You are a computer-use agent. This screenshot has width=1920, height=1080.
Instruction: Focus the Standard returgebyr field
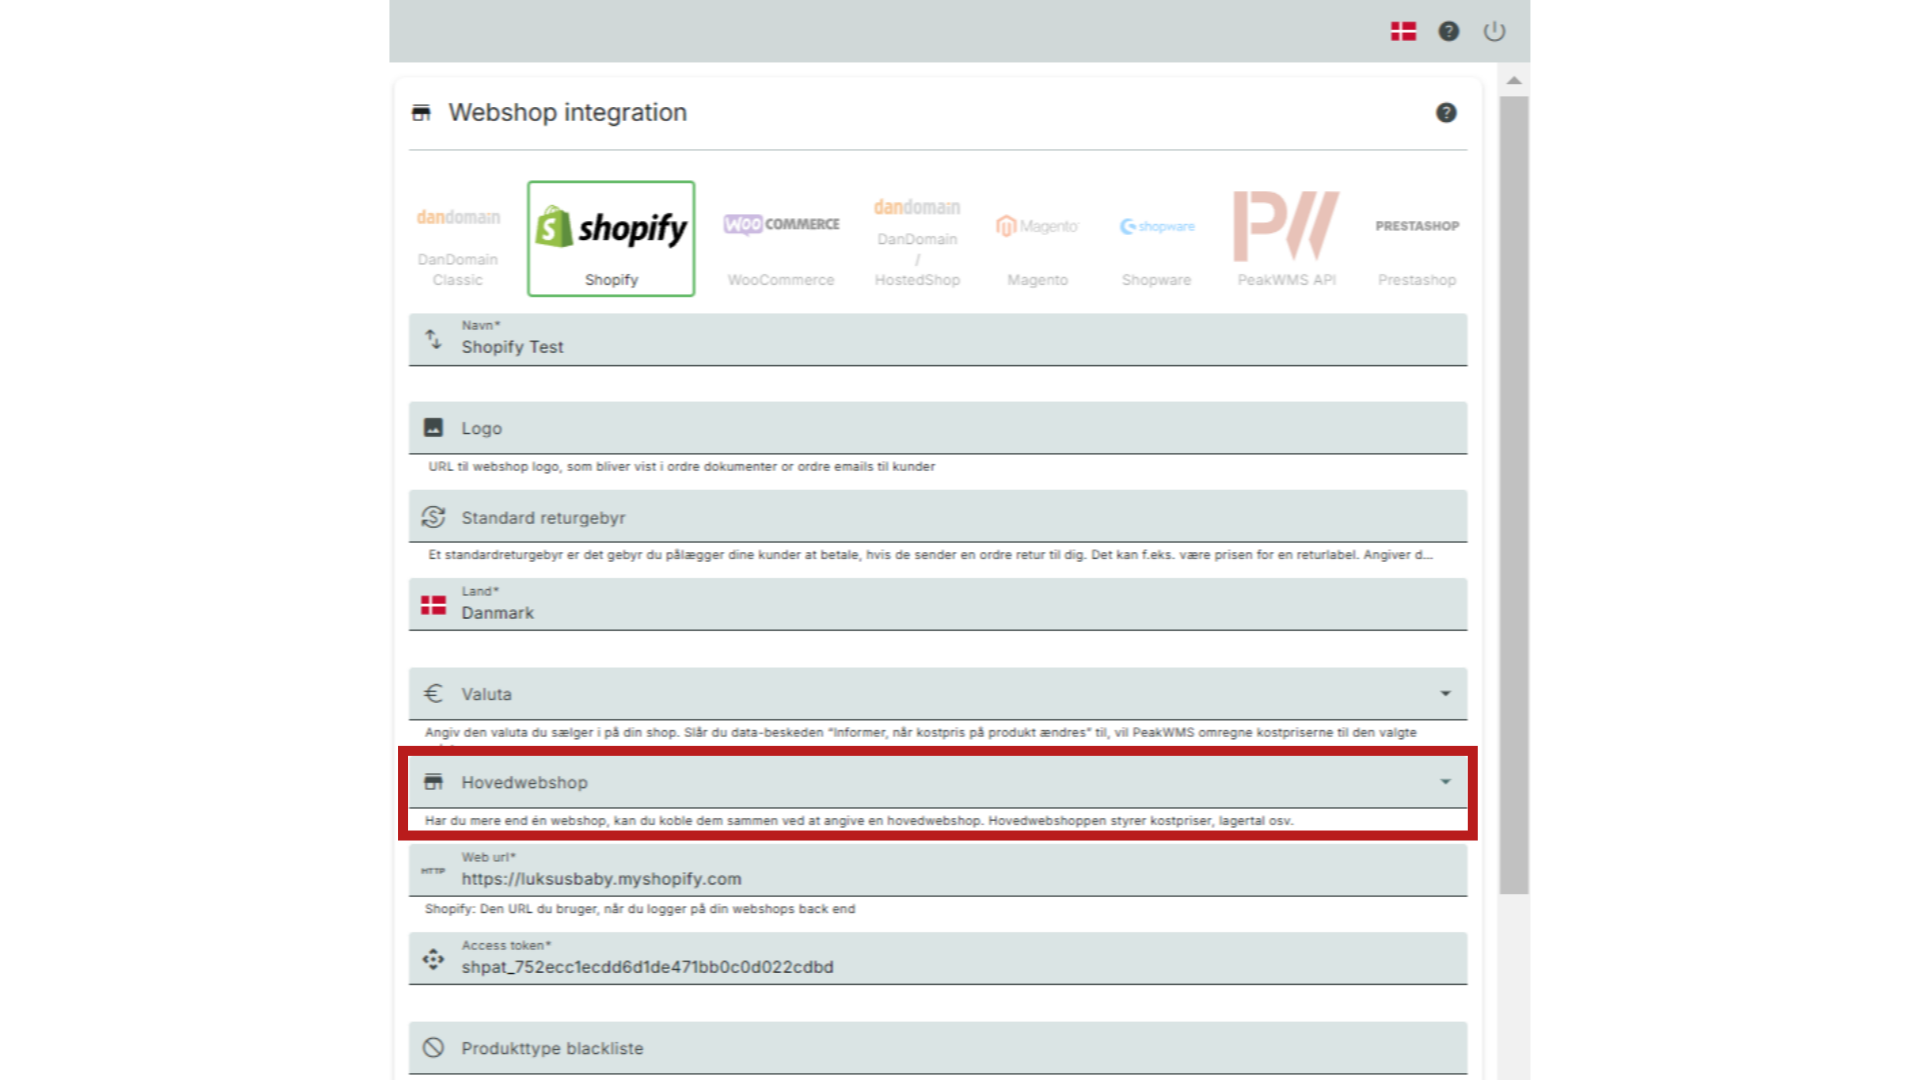[x=938, y=516]
